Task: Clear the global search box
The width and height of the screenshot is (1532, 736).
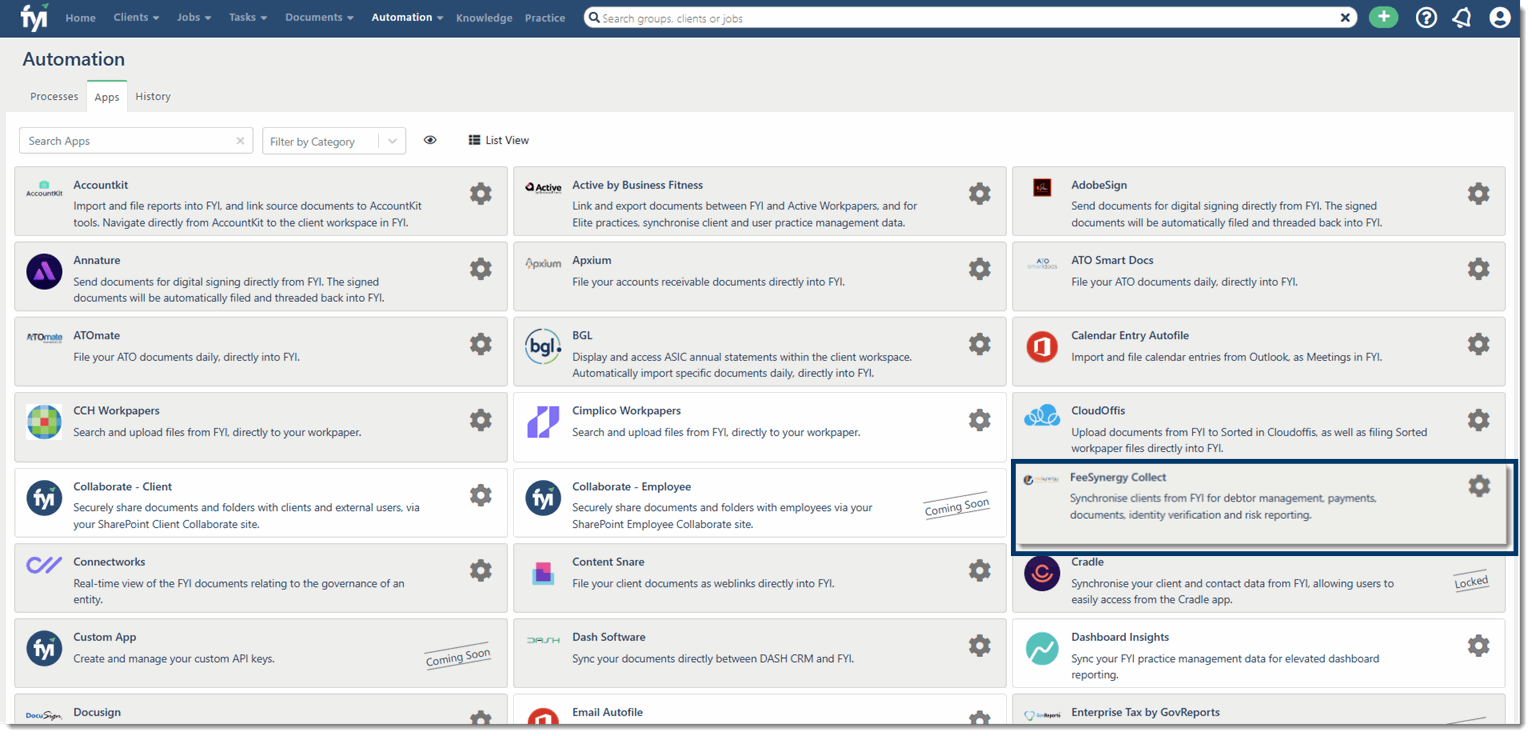Action: pyautogui.click(x=1346, y=18)
